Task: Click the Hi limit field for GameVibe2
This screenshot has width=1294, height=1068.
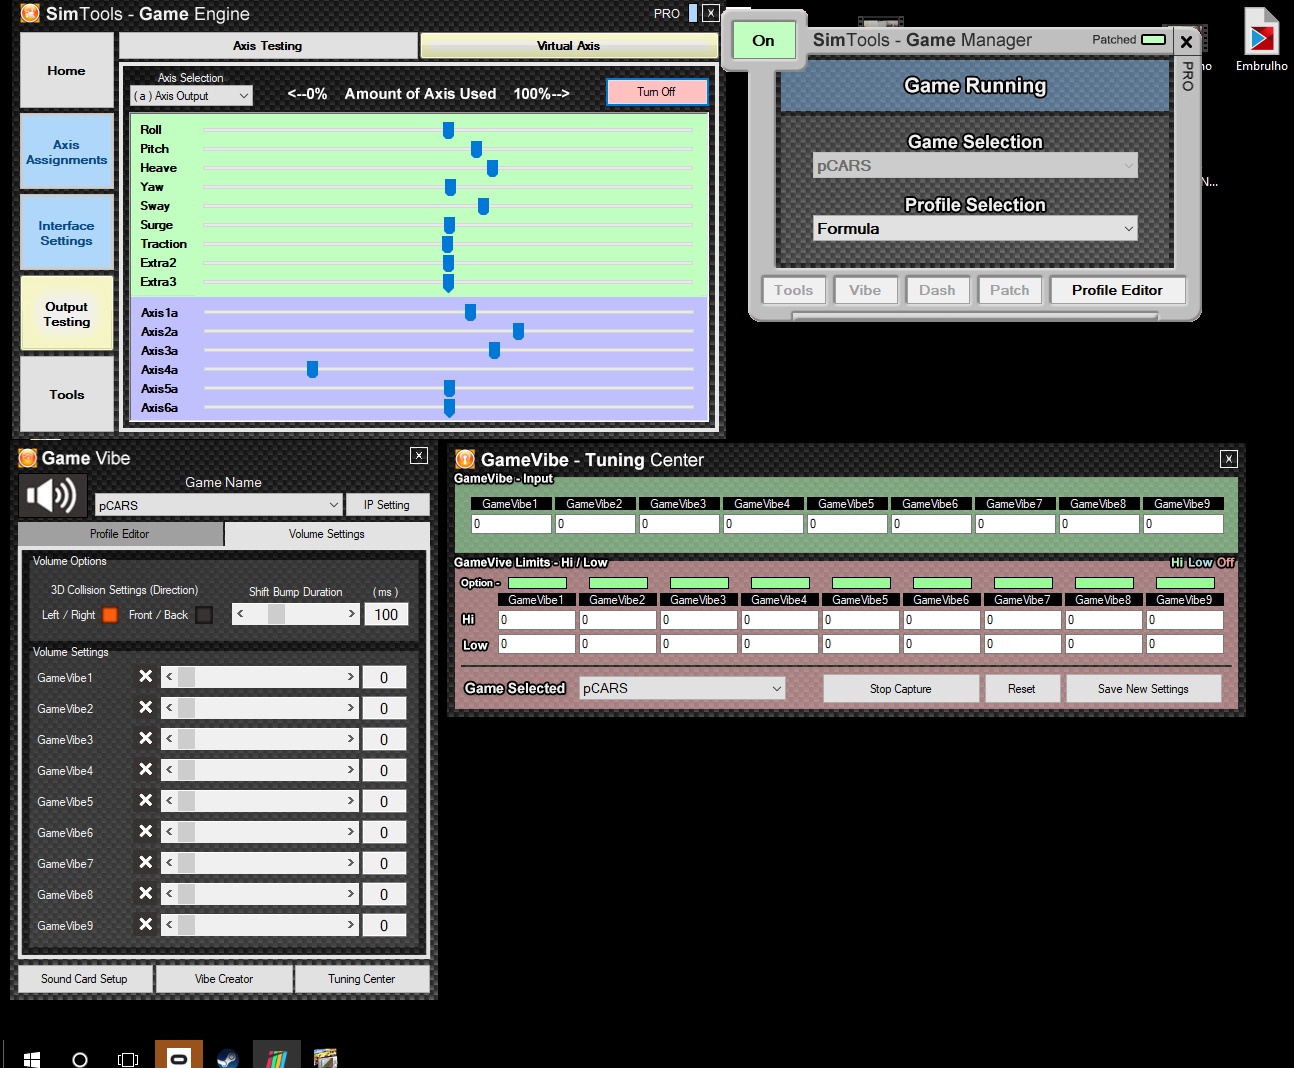Action: (618, 620)
